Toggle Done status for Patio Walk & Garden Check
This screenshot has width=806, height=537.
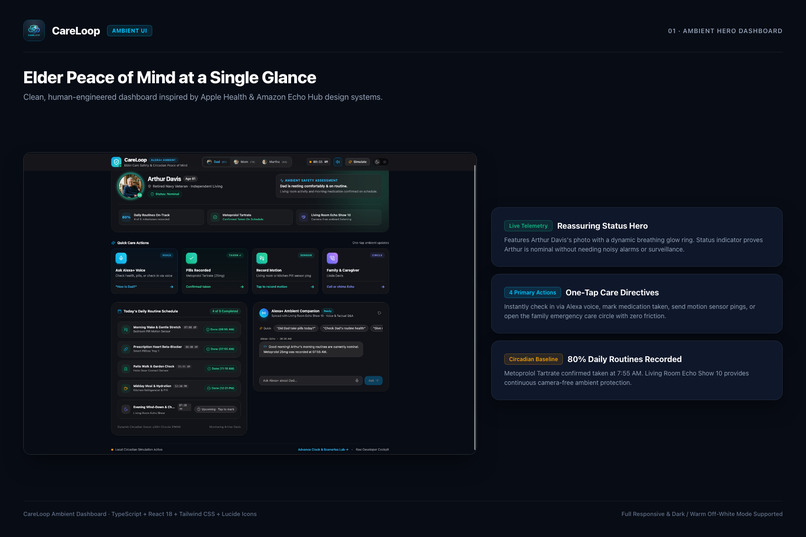click(222, 368)
